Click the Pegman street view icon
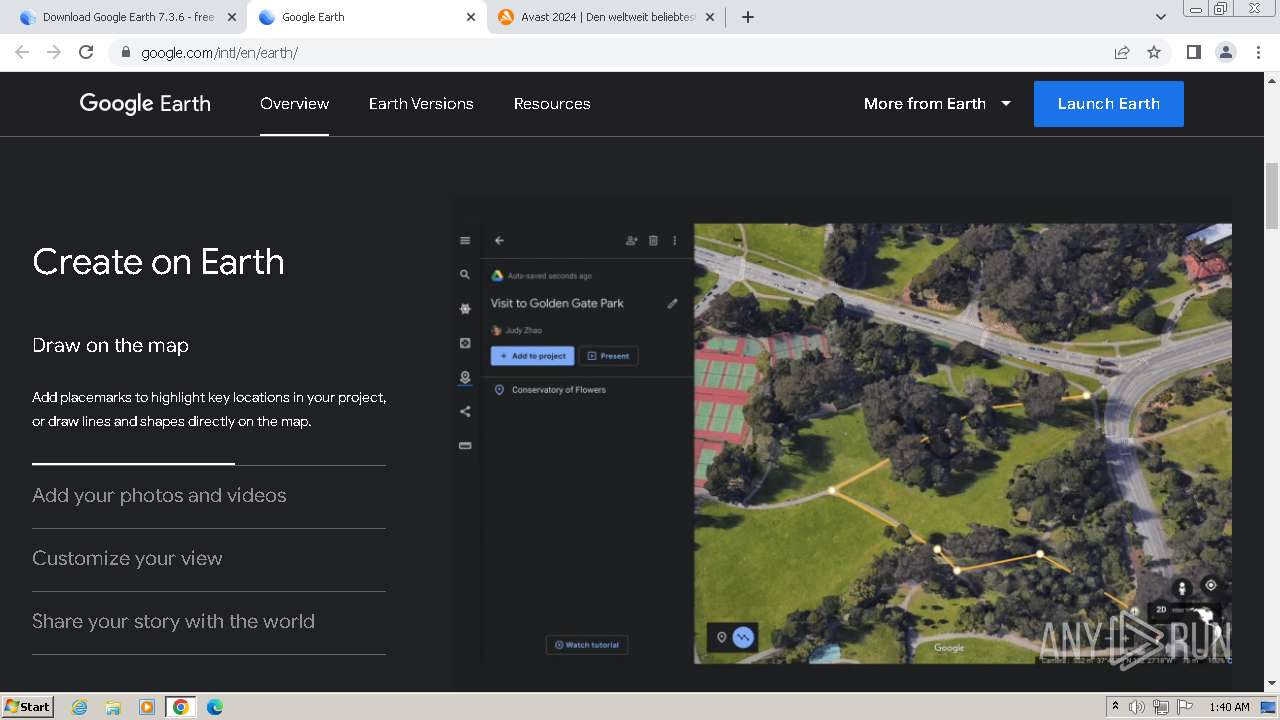 (1182, 588)
